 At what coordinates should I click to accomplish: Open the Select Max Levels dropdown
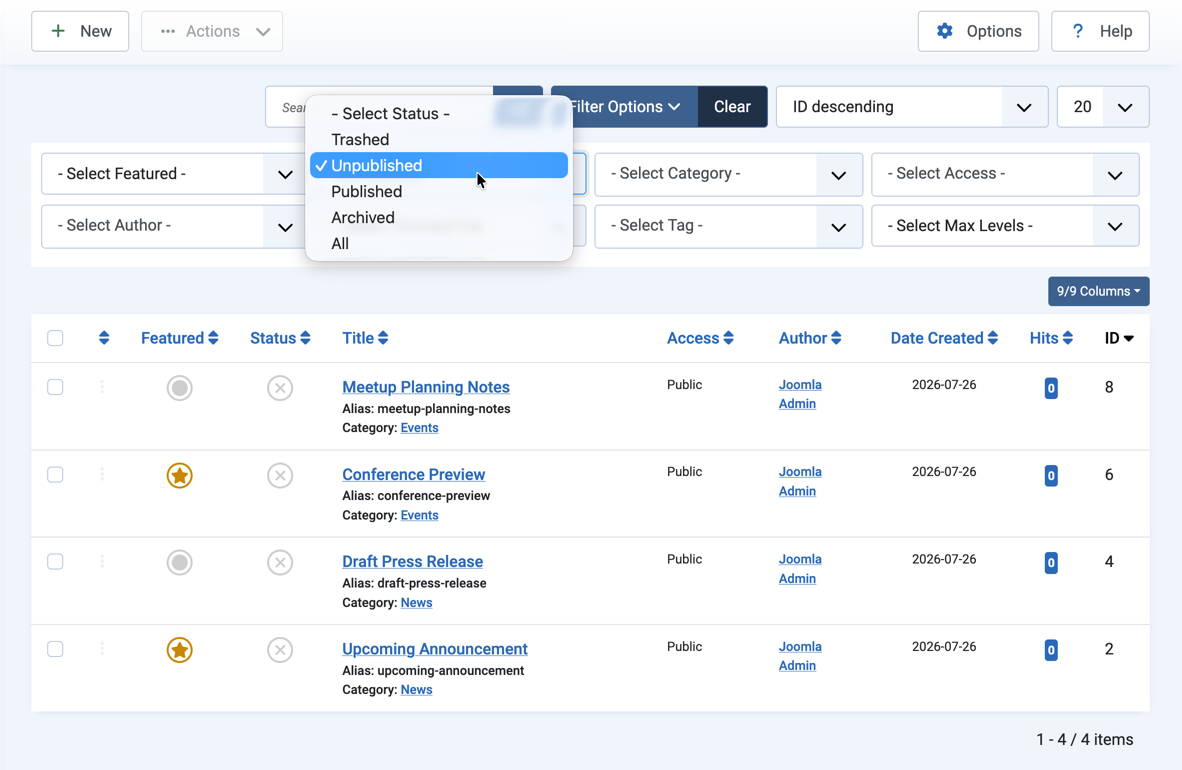1005,226
